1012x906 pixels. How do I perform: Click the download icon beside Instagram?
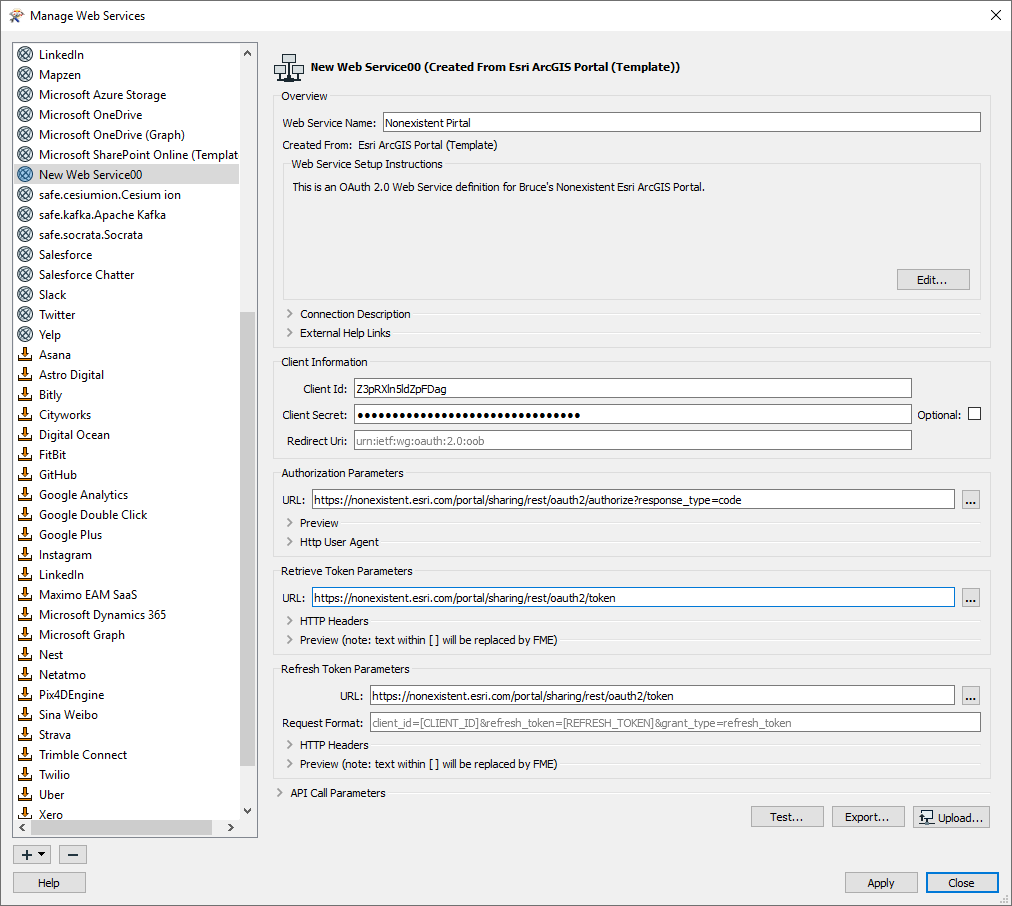(25, 554)
